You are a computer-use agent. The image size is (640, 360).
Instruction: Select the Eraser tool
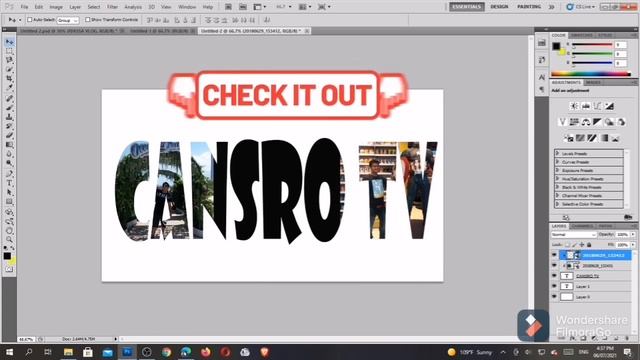[9, 135]
